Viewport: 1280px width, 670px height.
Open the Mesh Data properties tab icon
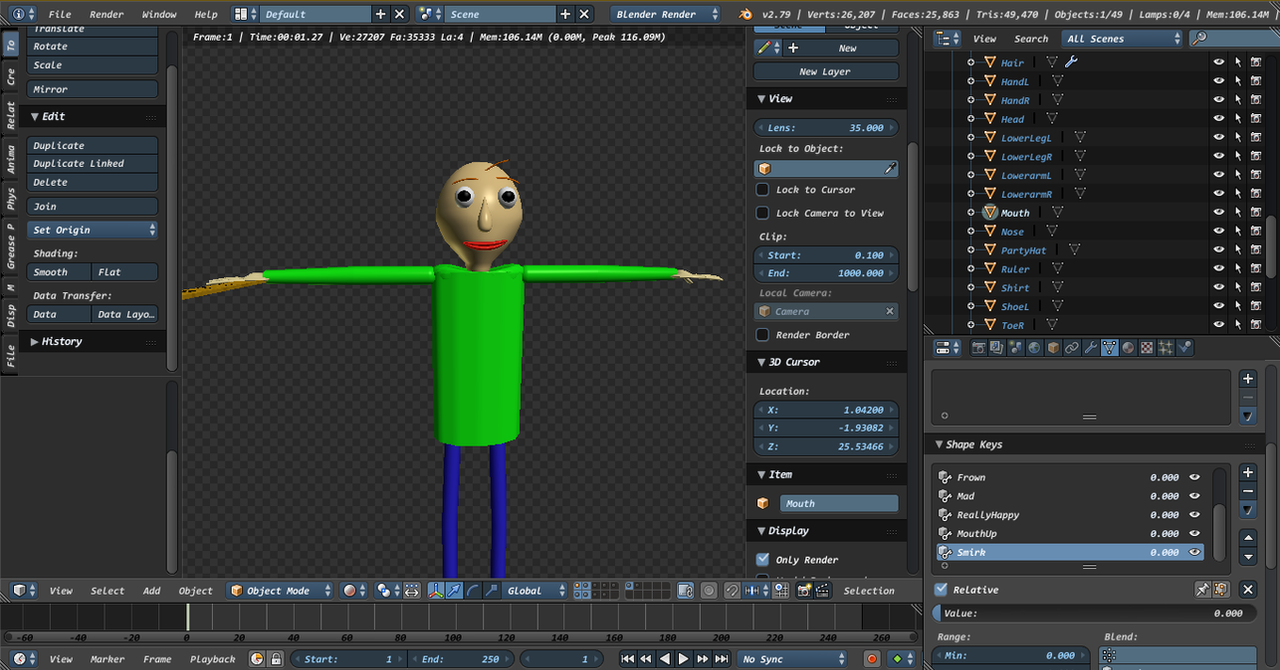tap(1110, 348)
